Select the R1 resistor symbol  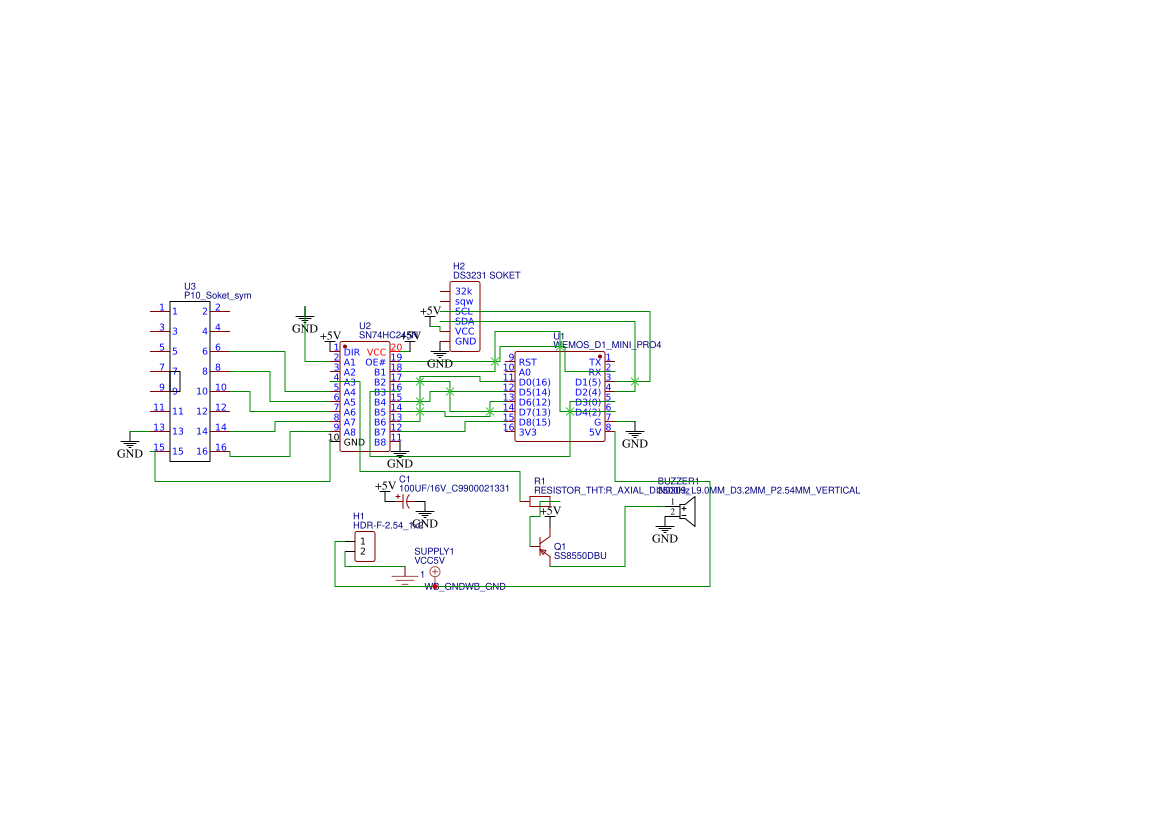540,502
